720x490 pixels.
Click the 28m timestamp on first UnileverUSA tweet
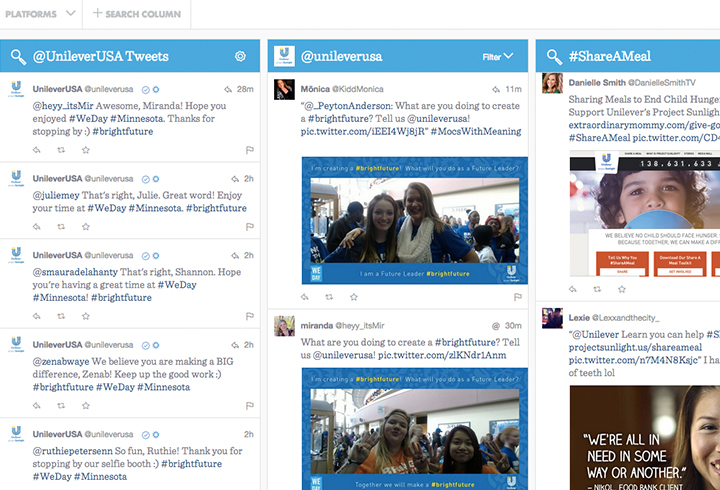point(245,89)
